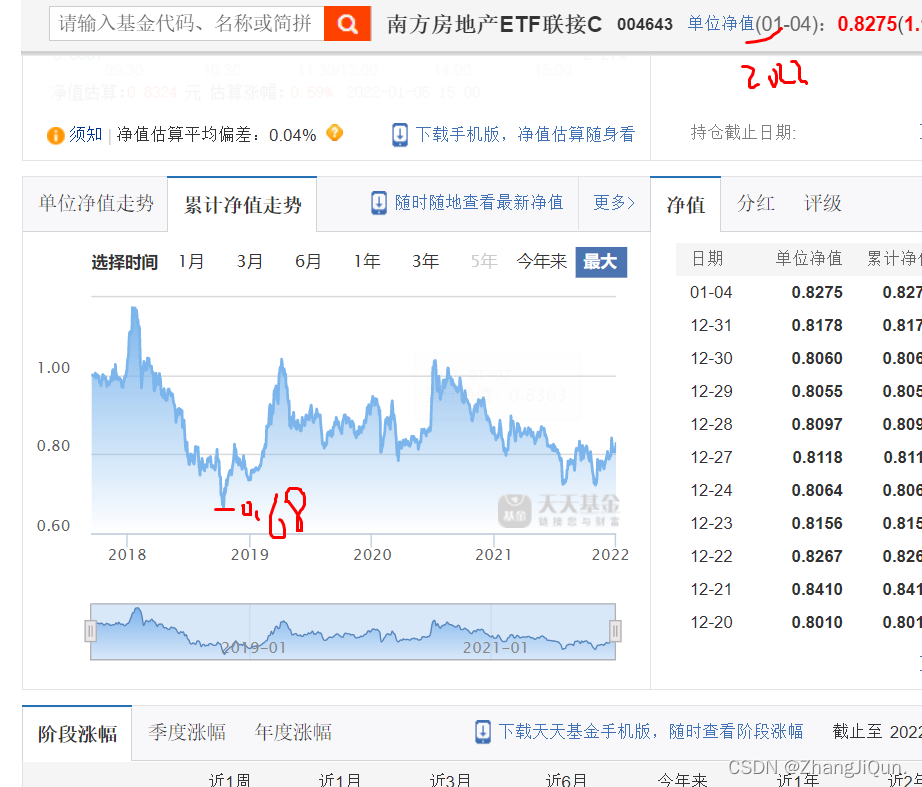The image size is (922, 787).
Task: Click right handle of chart range slider
Action: pyautogui.click(x=615, y=631)
